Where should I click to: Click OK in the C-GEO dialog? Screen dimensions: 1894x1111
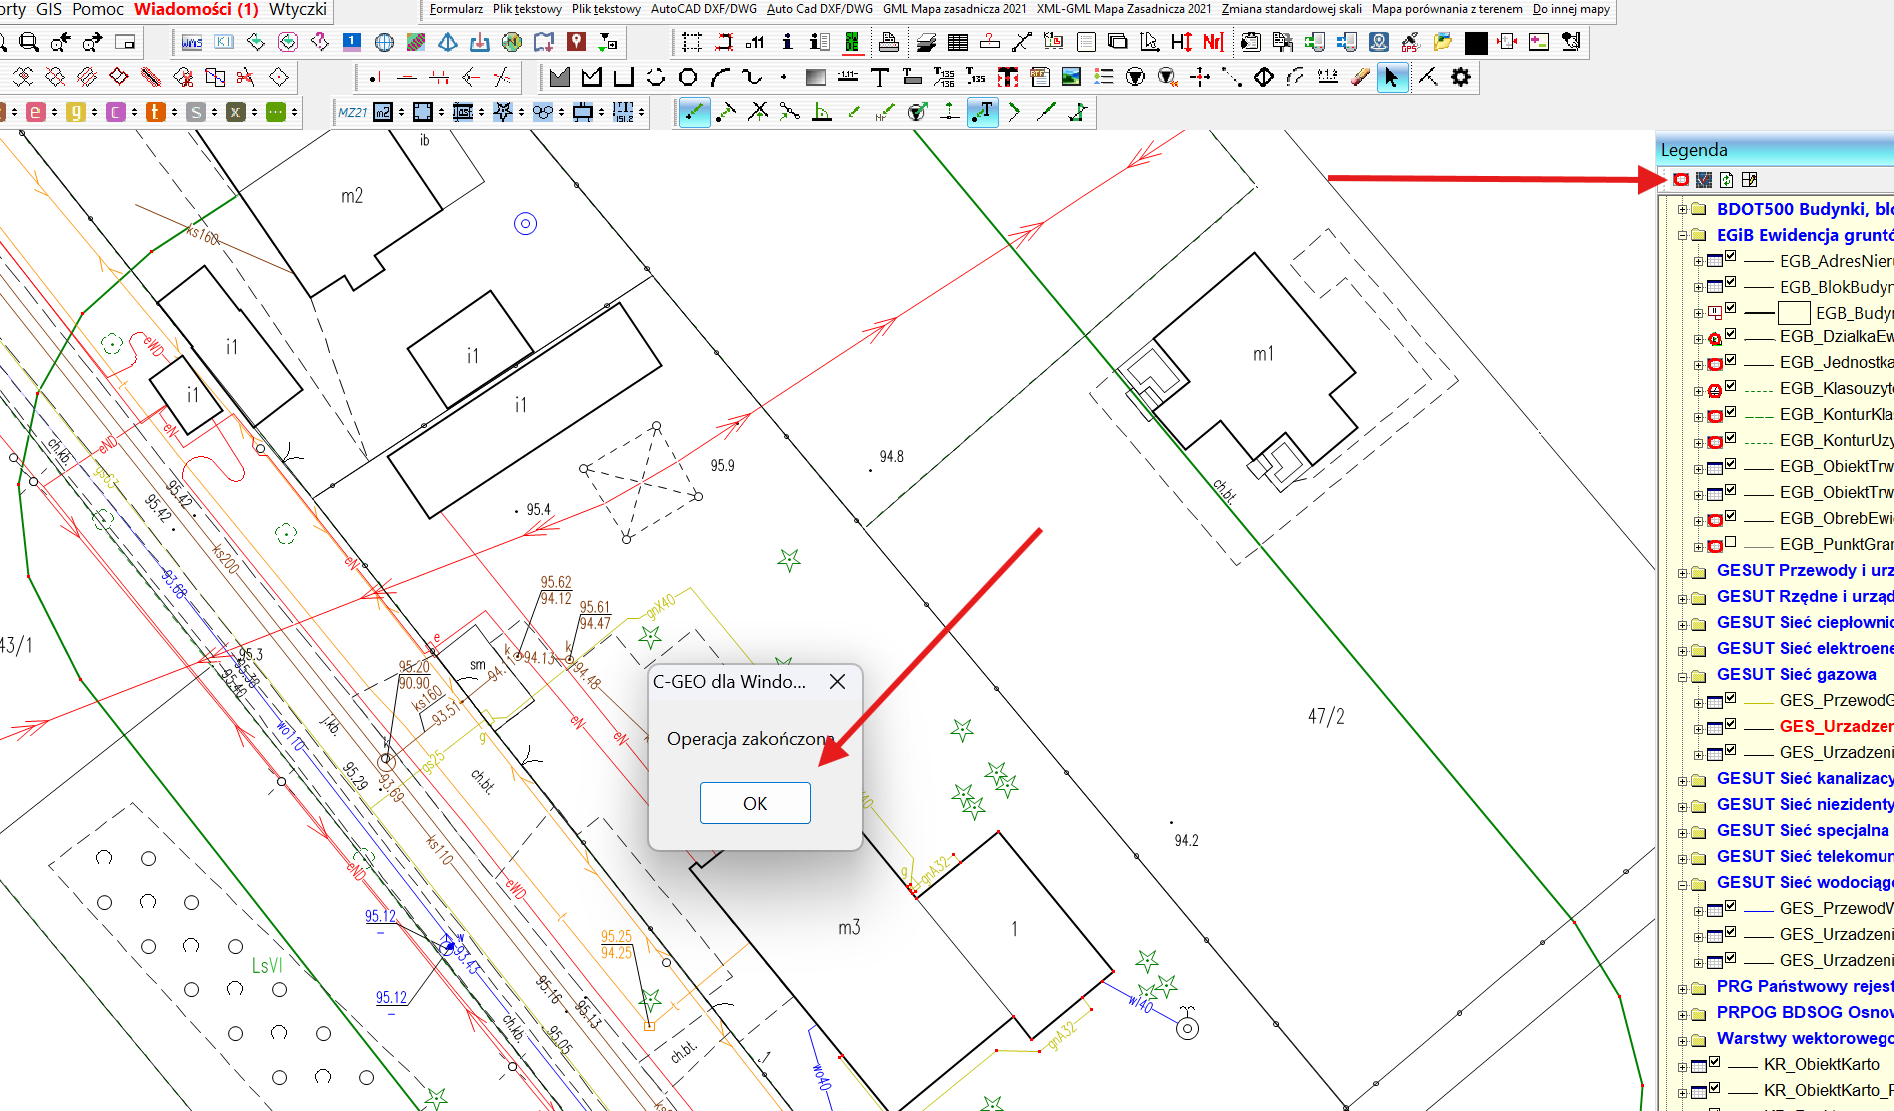coord(755,803)
